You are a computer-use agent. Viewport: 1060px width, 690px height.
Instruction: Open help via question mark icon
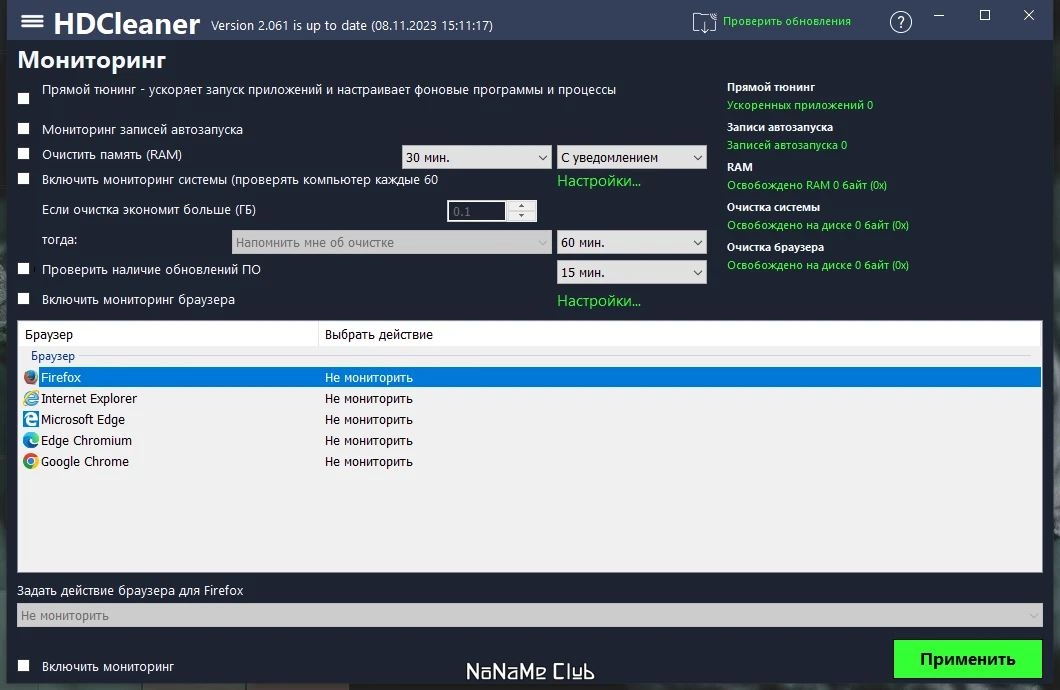coord(900,22)
